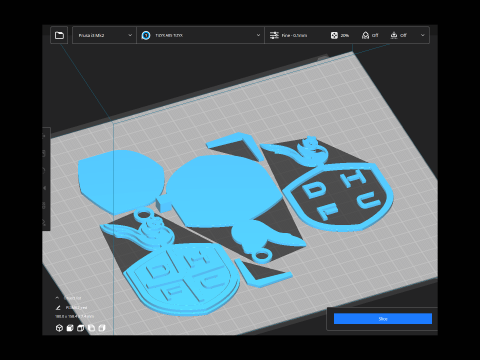Select the small cube model
Screen dimensions: 480x360
[x=163, y=204]
